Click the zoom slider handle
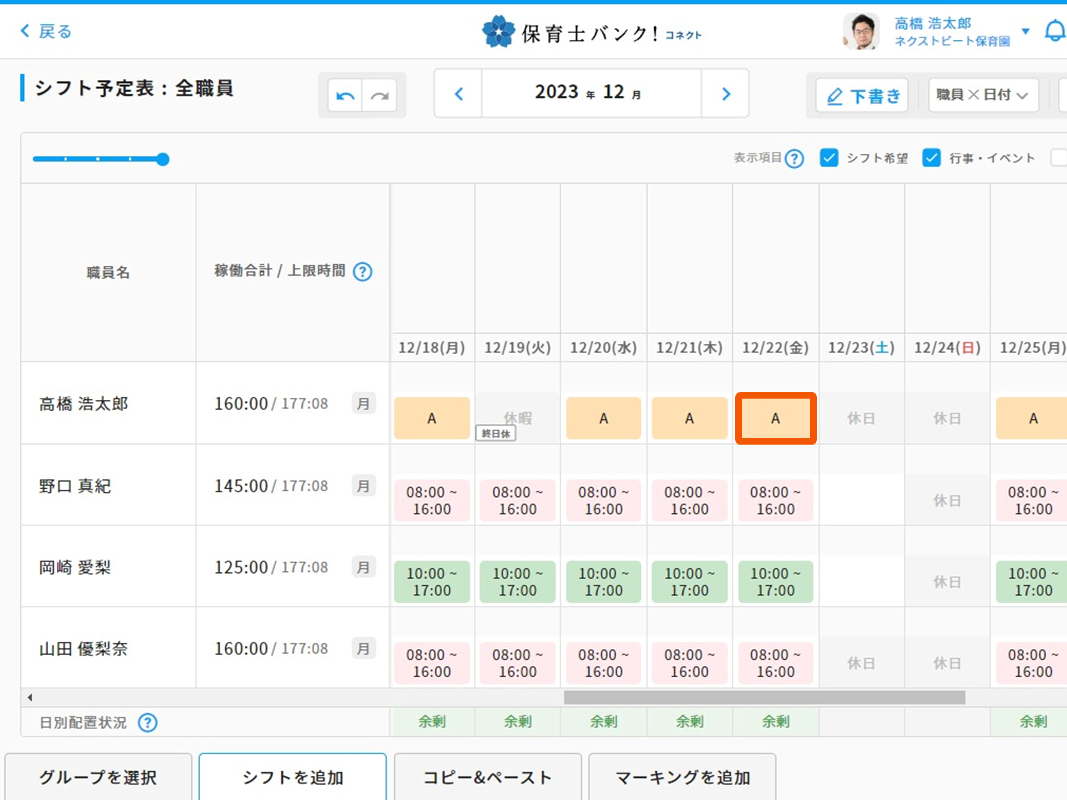The height and width of the screenshot is (800, 1067). (x=163, y=159)
